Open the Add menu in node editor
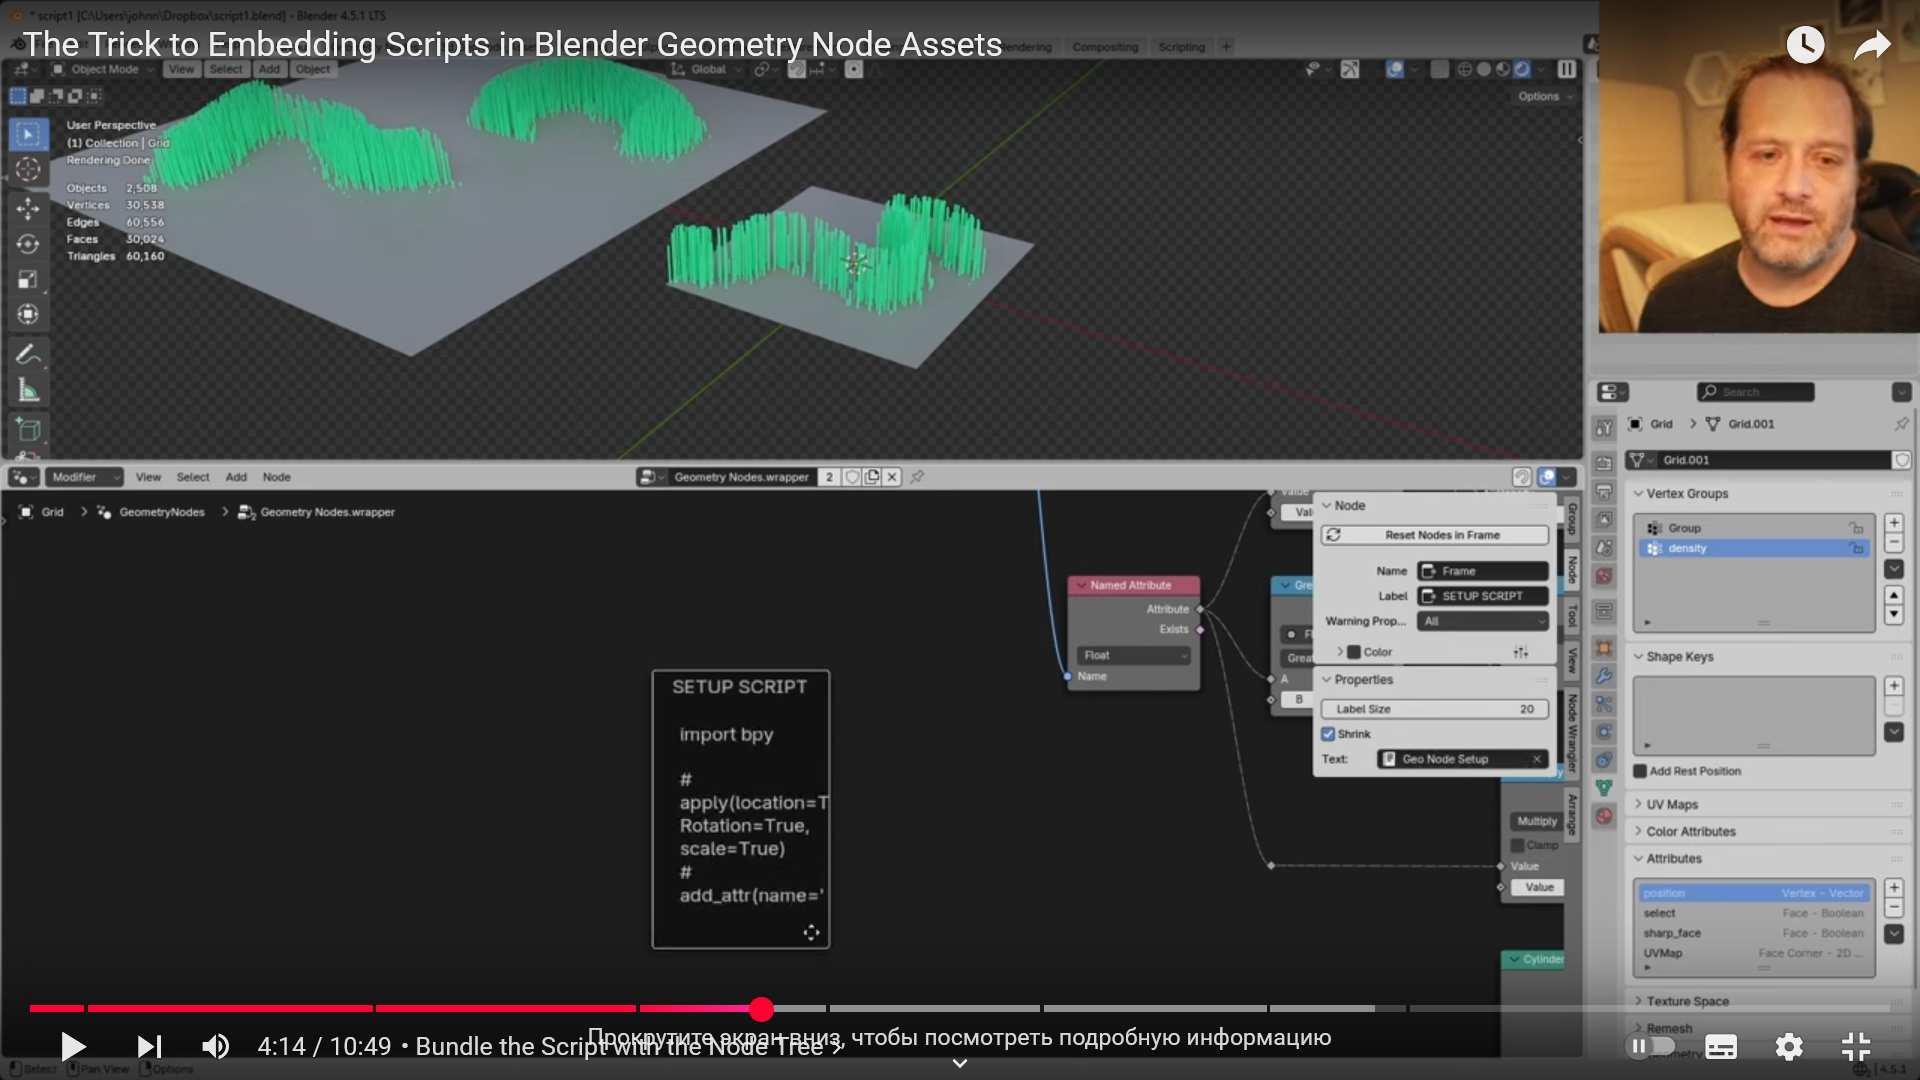 (236, 477)
